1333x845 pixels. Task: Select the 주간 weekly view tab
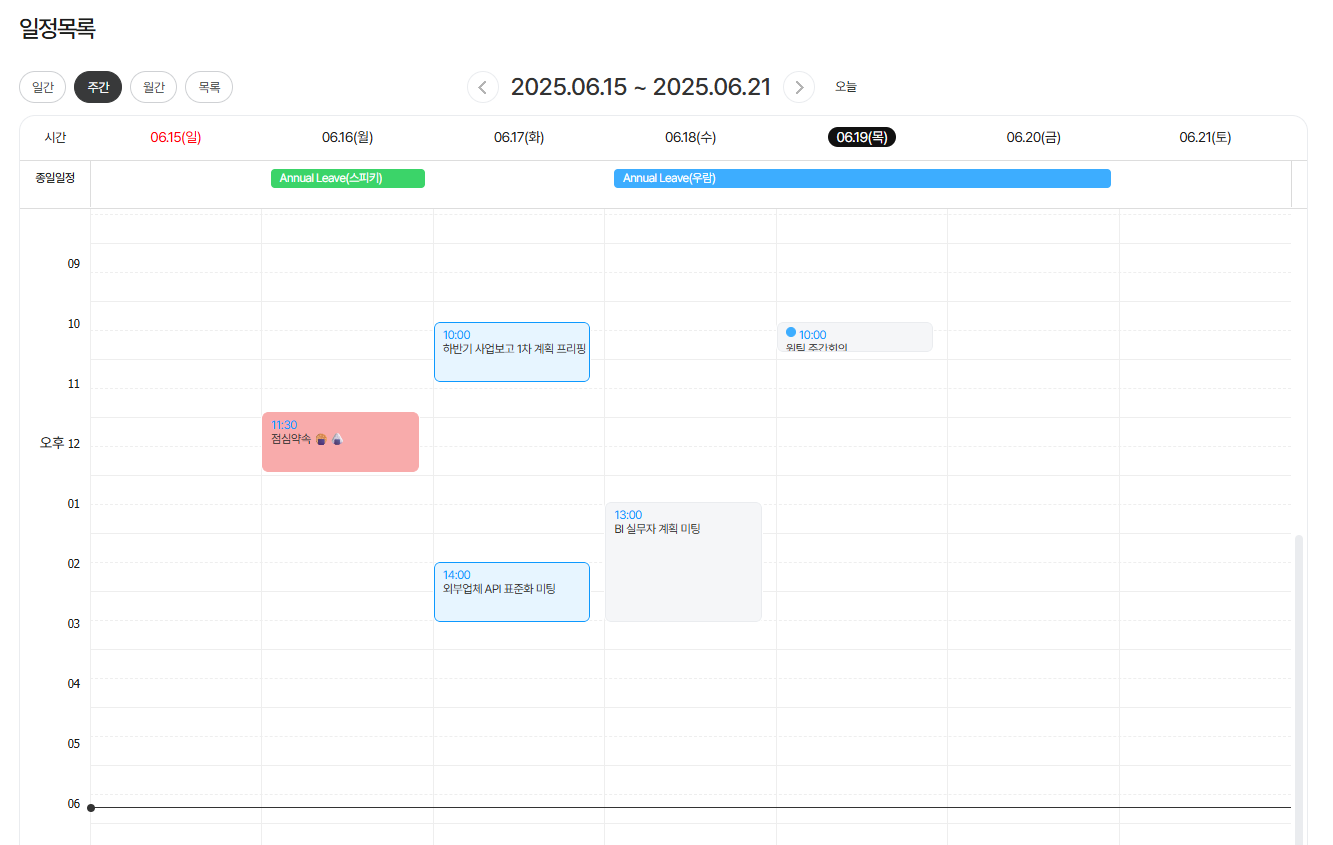click(x=98, y=87)
